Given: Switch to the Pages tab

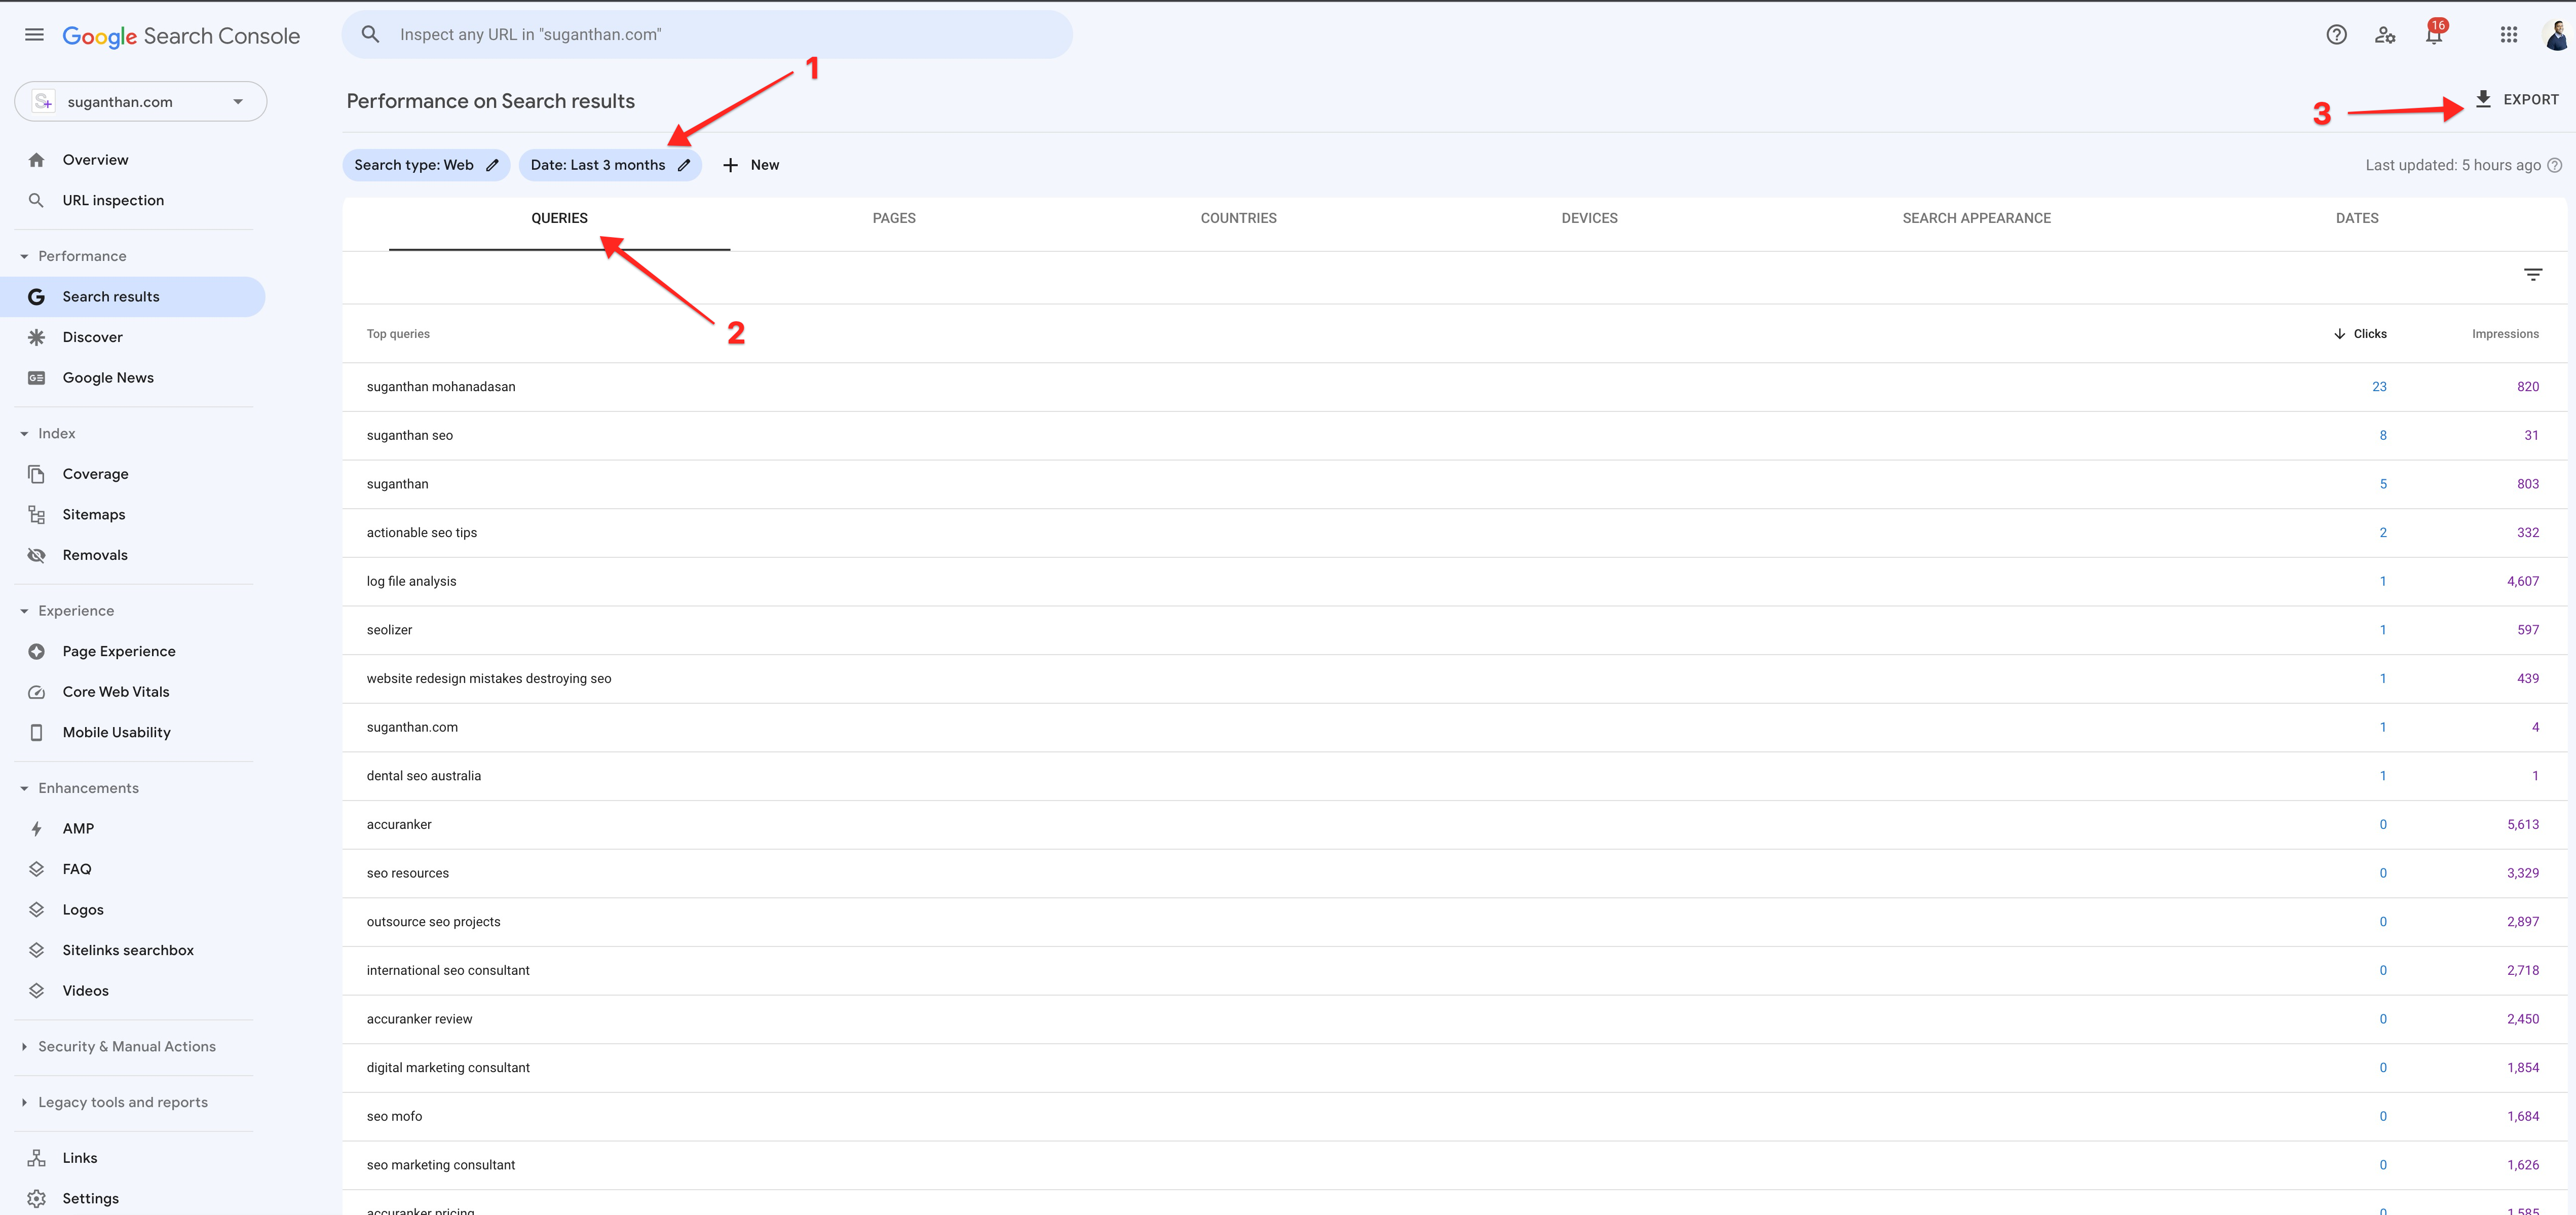Looking at the screenshot, I should point(893,218).
